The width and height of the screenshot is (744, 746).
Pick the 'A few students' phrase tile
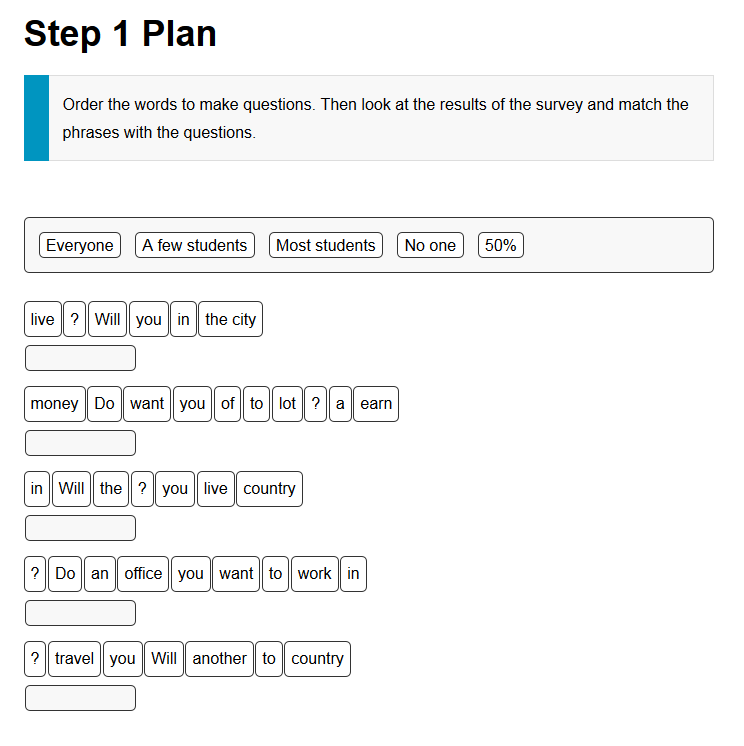[x=195, y=245]
